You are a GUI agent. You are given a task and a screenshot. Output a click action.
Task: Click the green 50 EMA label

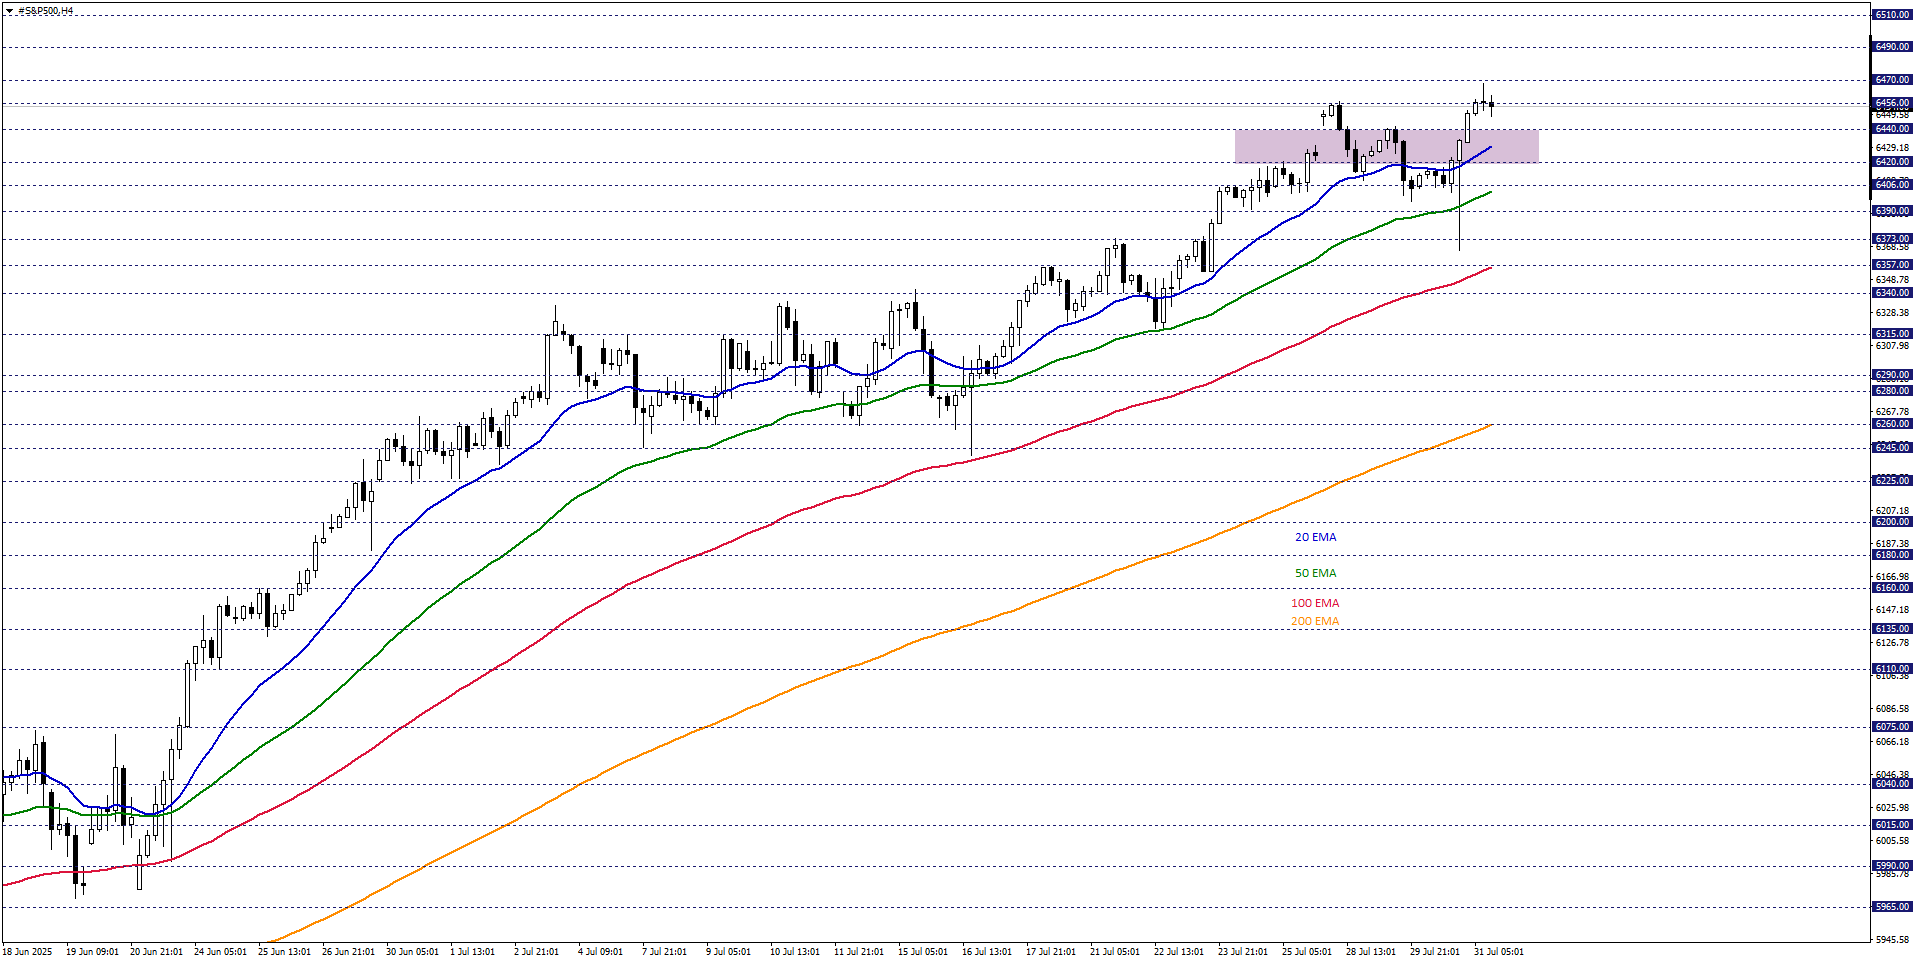(1315, 573)
